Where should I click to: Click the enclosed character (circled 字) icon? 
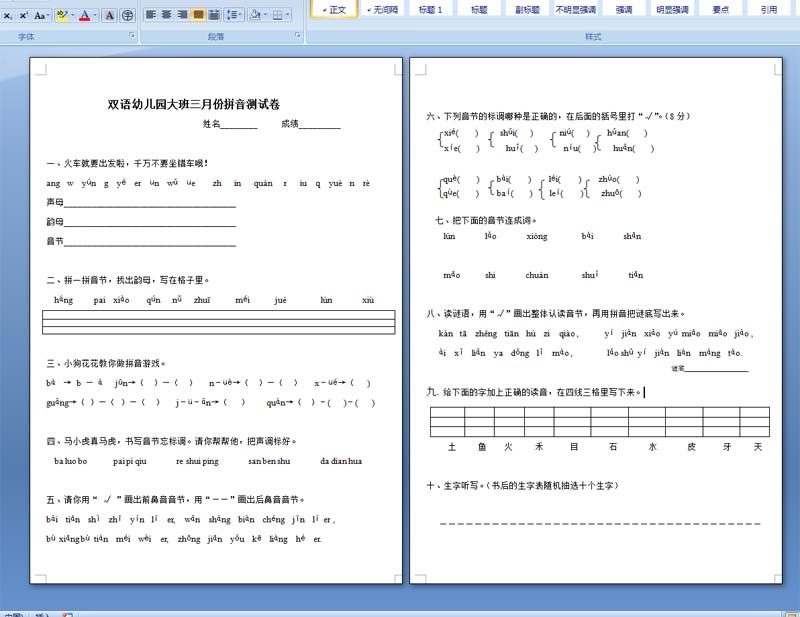click(x=127, y=16)
